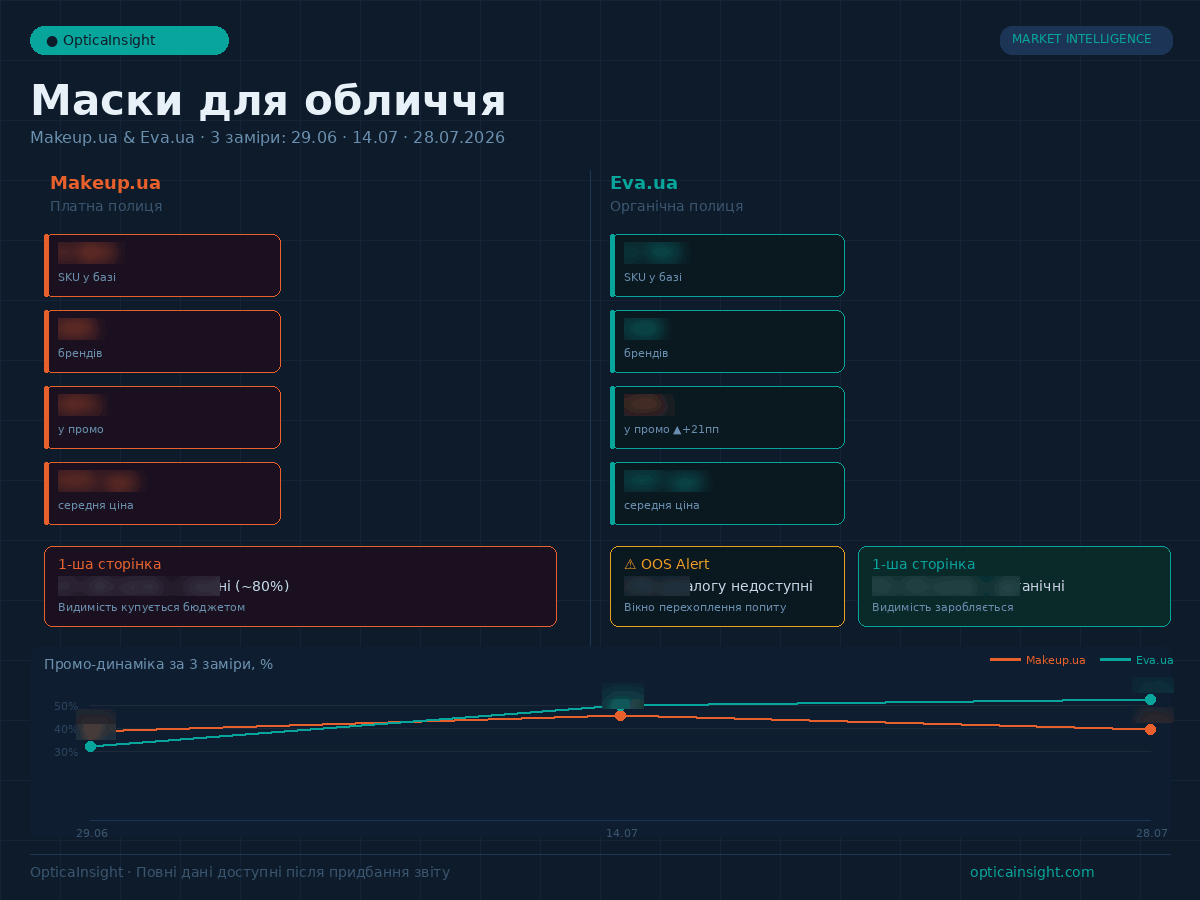Image resolution: width=1200 pixels, height=900 pixels.
Task: Click 'Промо-динаміка за 3 заміри, %' chart title
Action: click(158, 664)
